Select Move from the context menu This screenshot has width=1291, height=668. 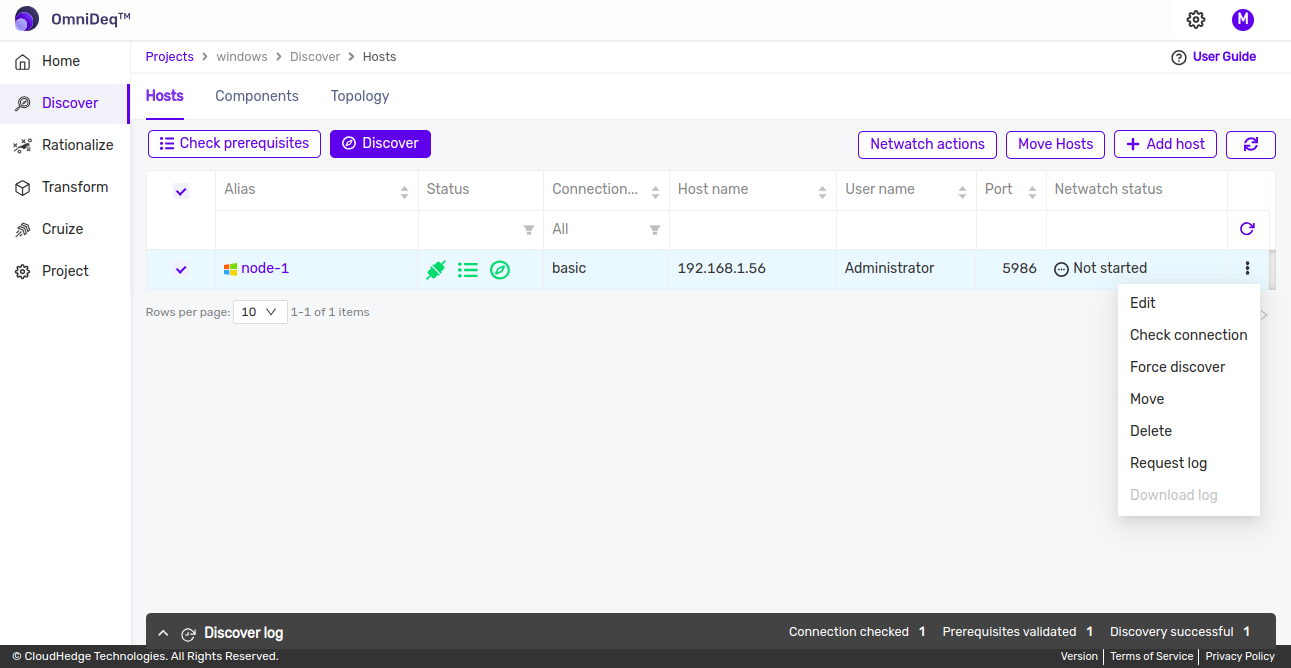[x=1189, y=399]
